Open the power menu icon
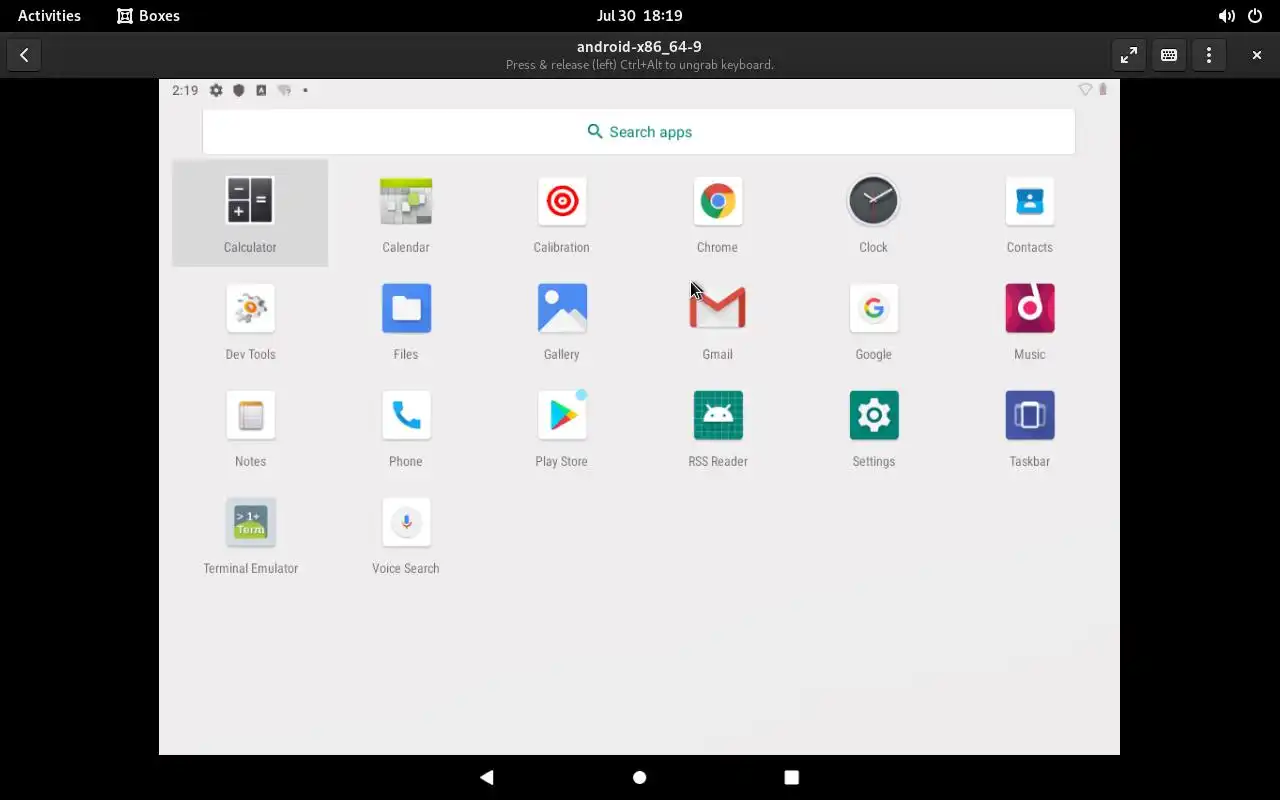This screenshot has width=1280, height=800. point(1255,16)
